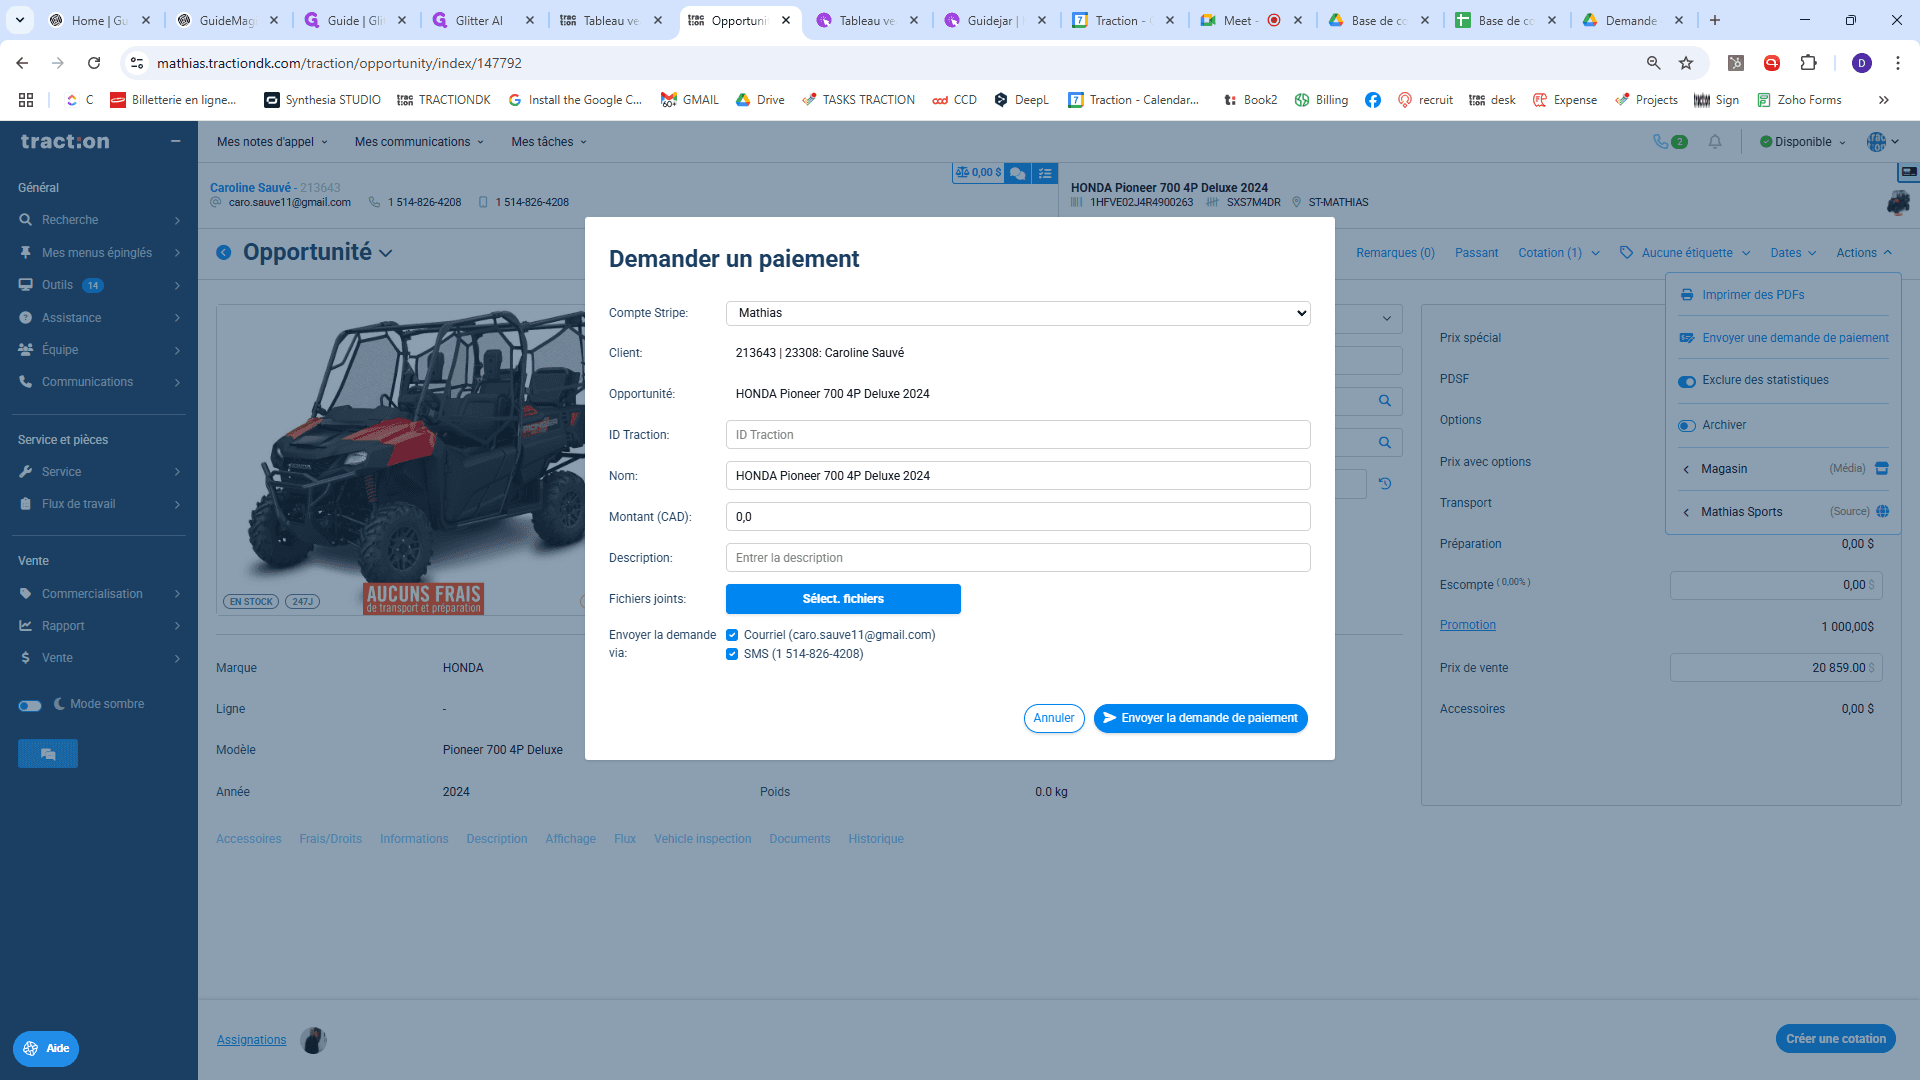Click the vehicle thumbnail at top right
The image size is (1920, 1080).
coord(1898,202)
